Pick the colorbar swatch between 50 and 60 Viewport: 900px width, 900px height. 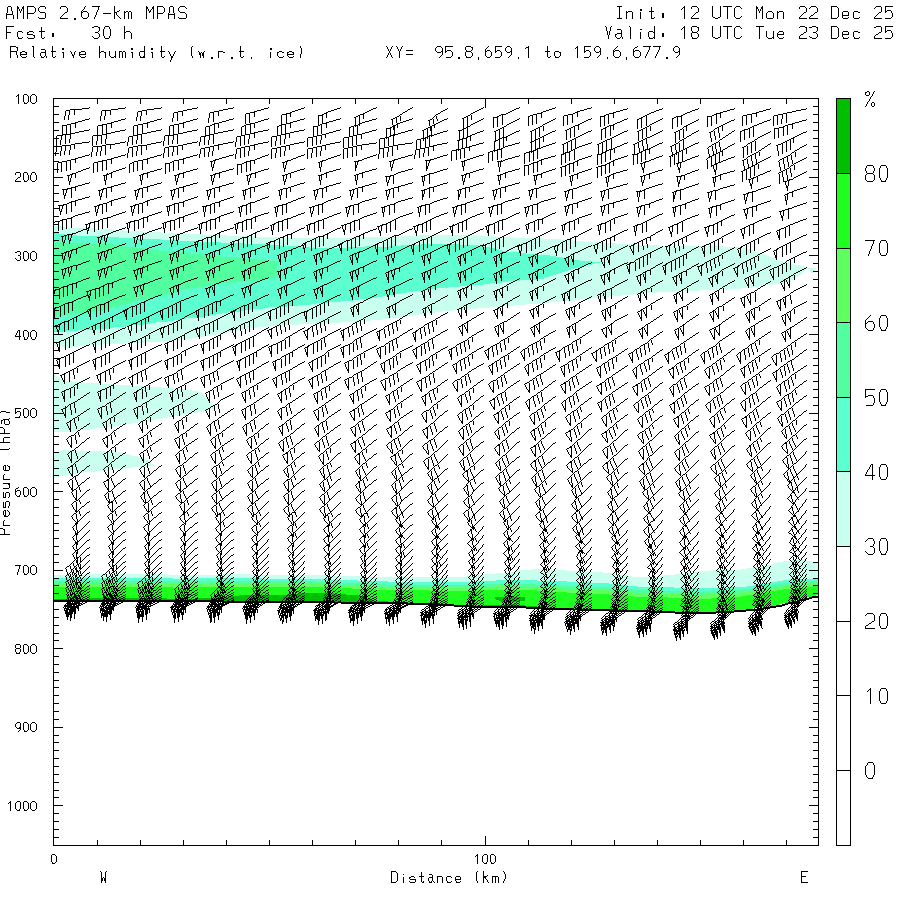(x=843, y=360)
